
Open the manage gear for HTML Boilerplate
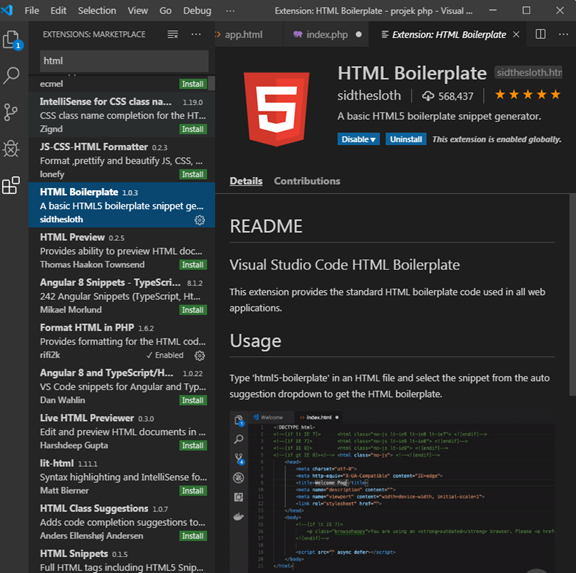(x=199, y=220)
